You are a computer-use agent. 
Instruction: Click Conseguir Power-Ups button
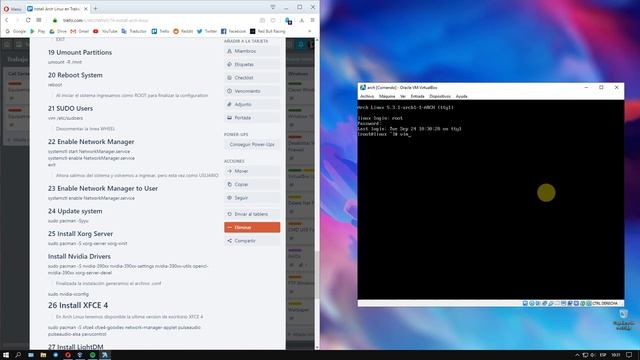pos(252,144)
